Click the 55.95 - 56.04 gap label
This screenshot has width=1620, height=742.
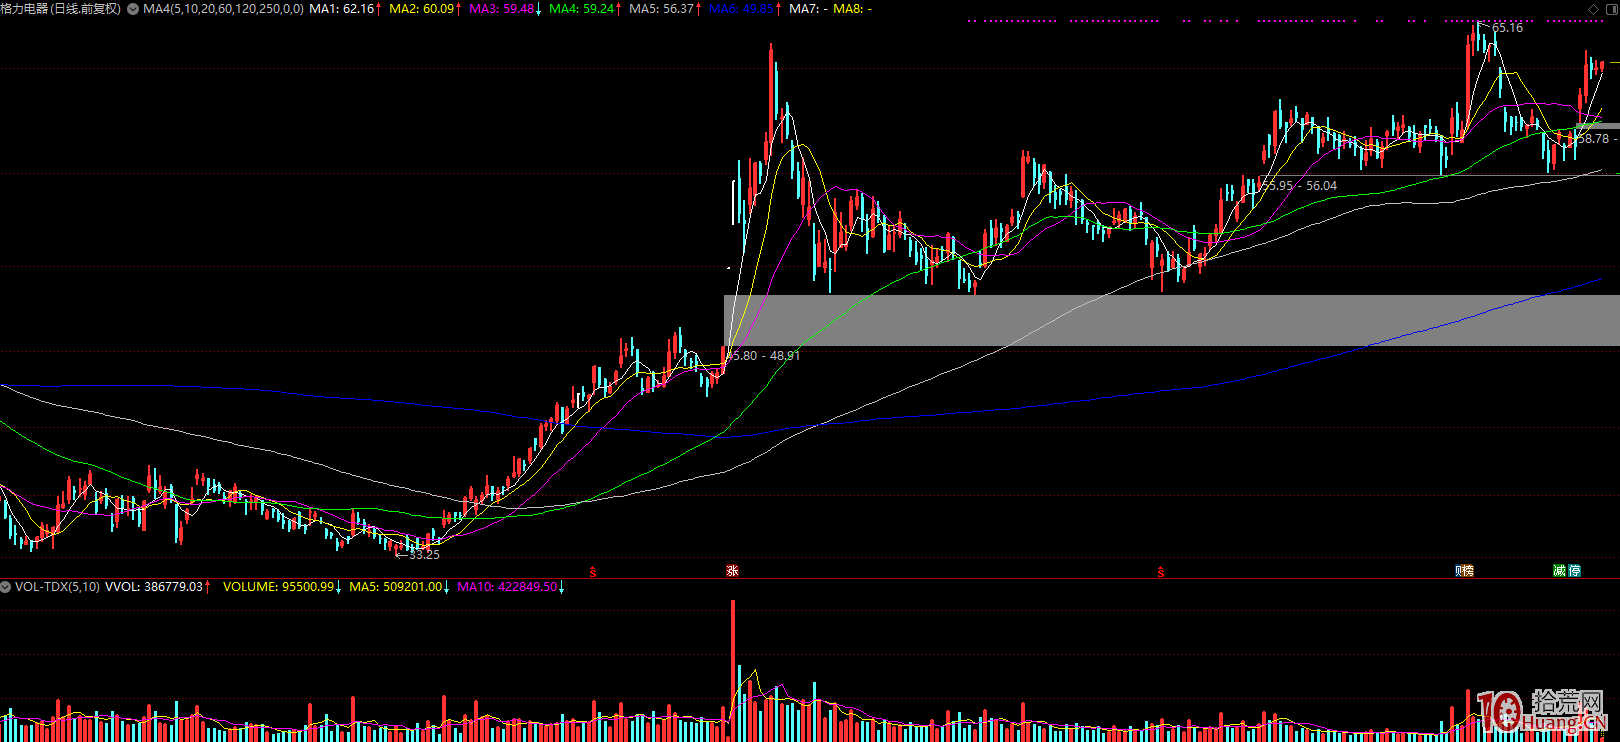coord(1298,186)
